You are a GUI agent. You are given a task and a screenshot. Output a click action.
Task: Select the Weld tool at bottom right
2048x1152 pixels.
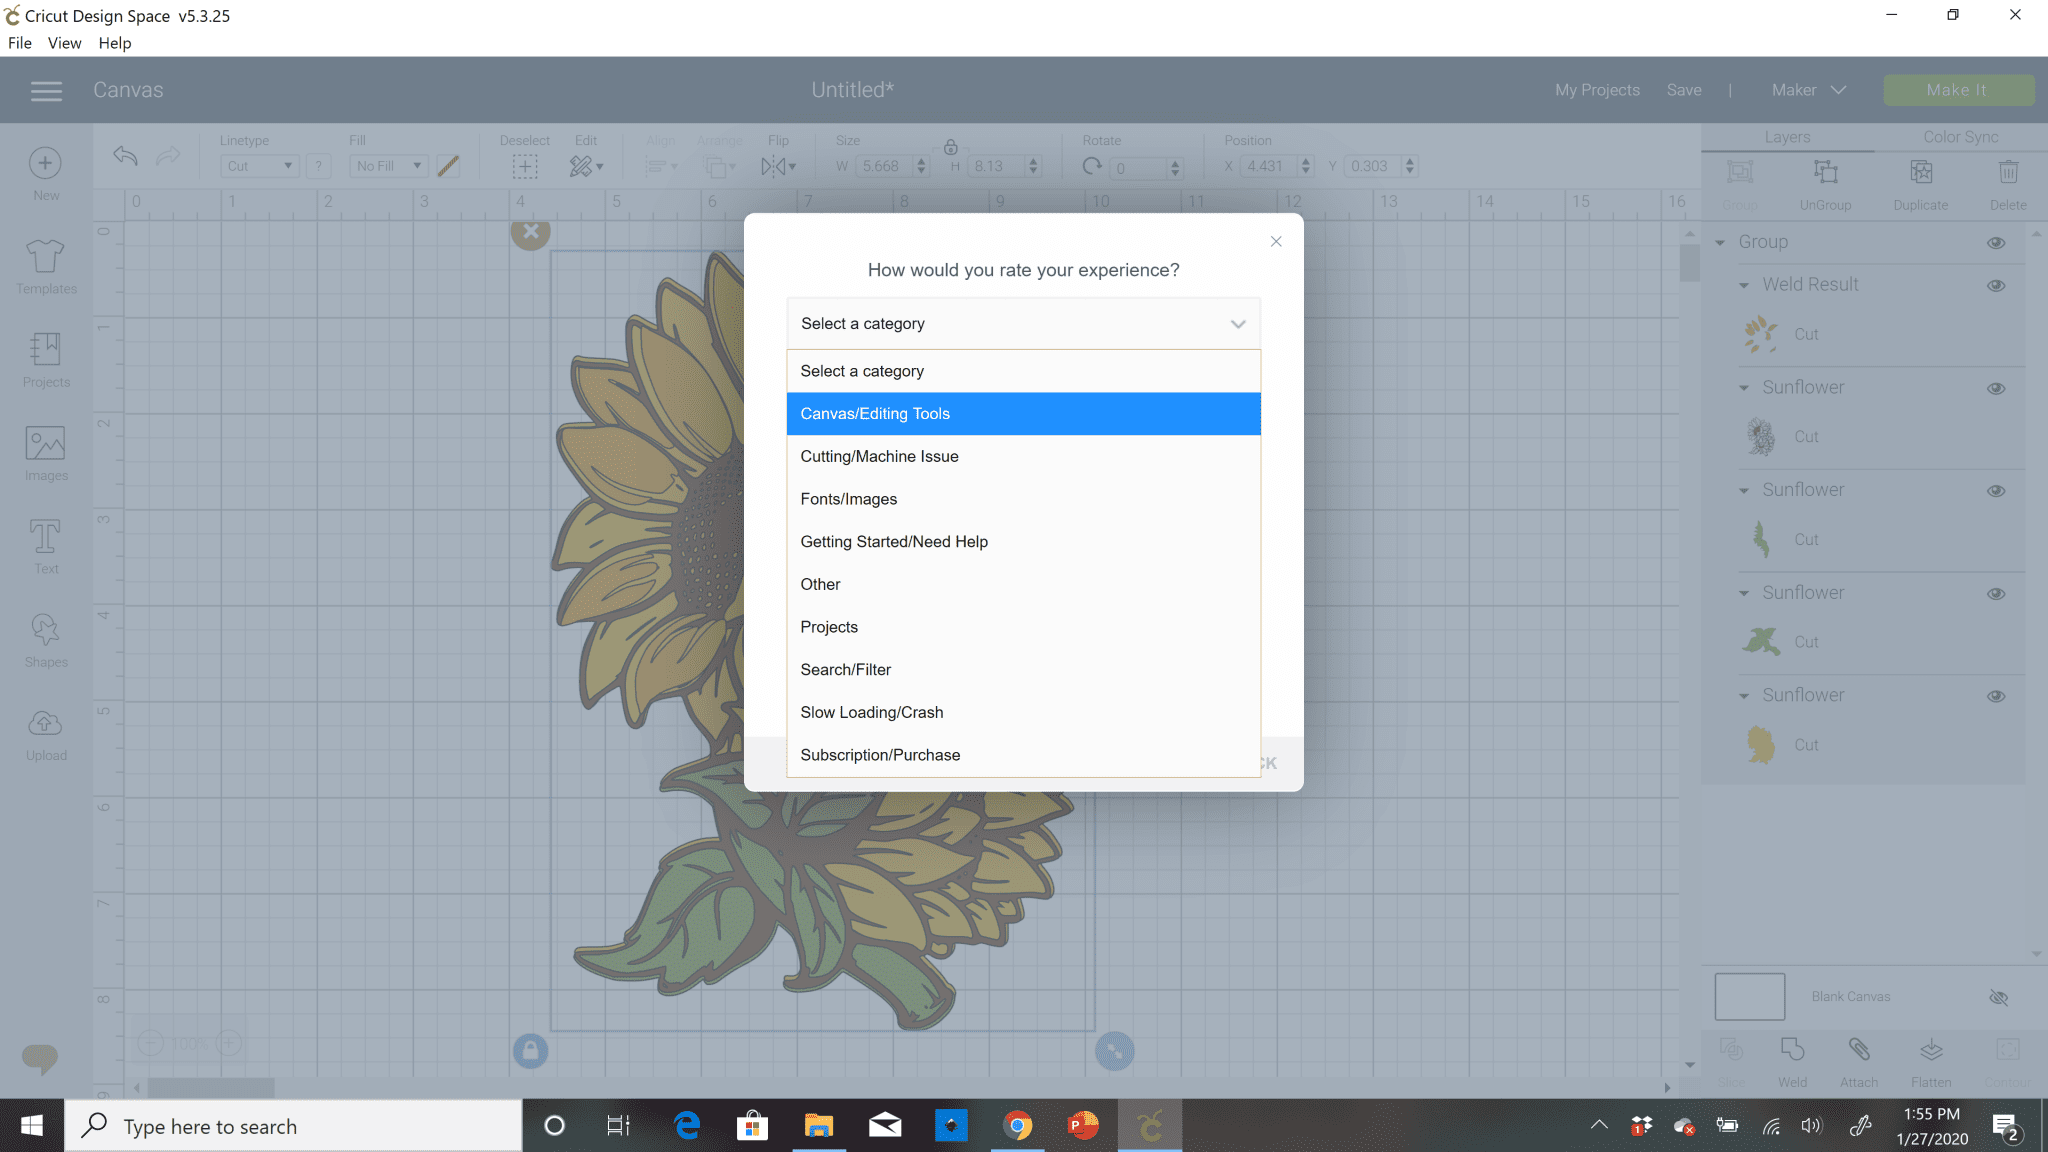pos(1791,1058)
